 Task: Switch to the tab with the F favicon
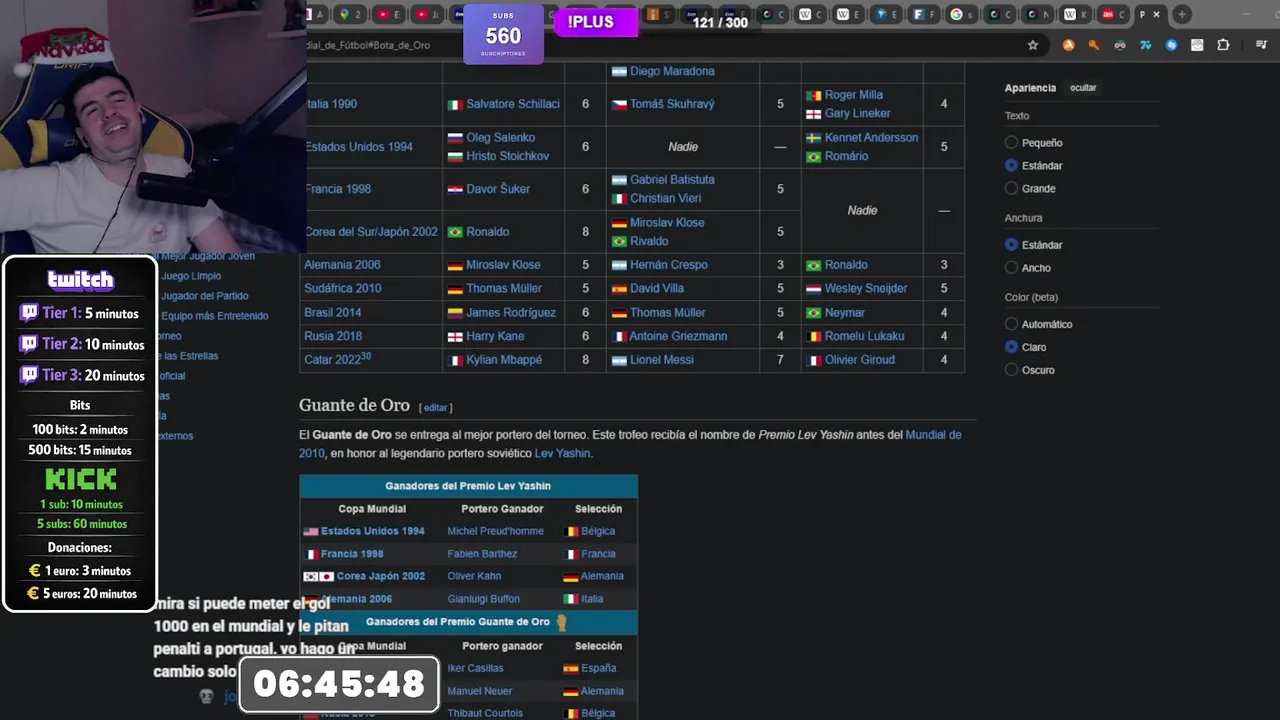[x=924, y=15]
